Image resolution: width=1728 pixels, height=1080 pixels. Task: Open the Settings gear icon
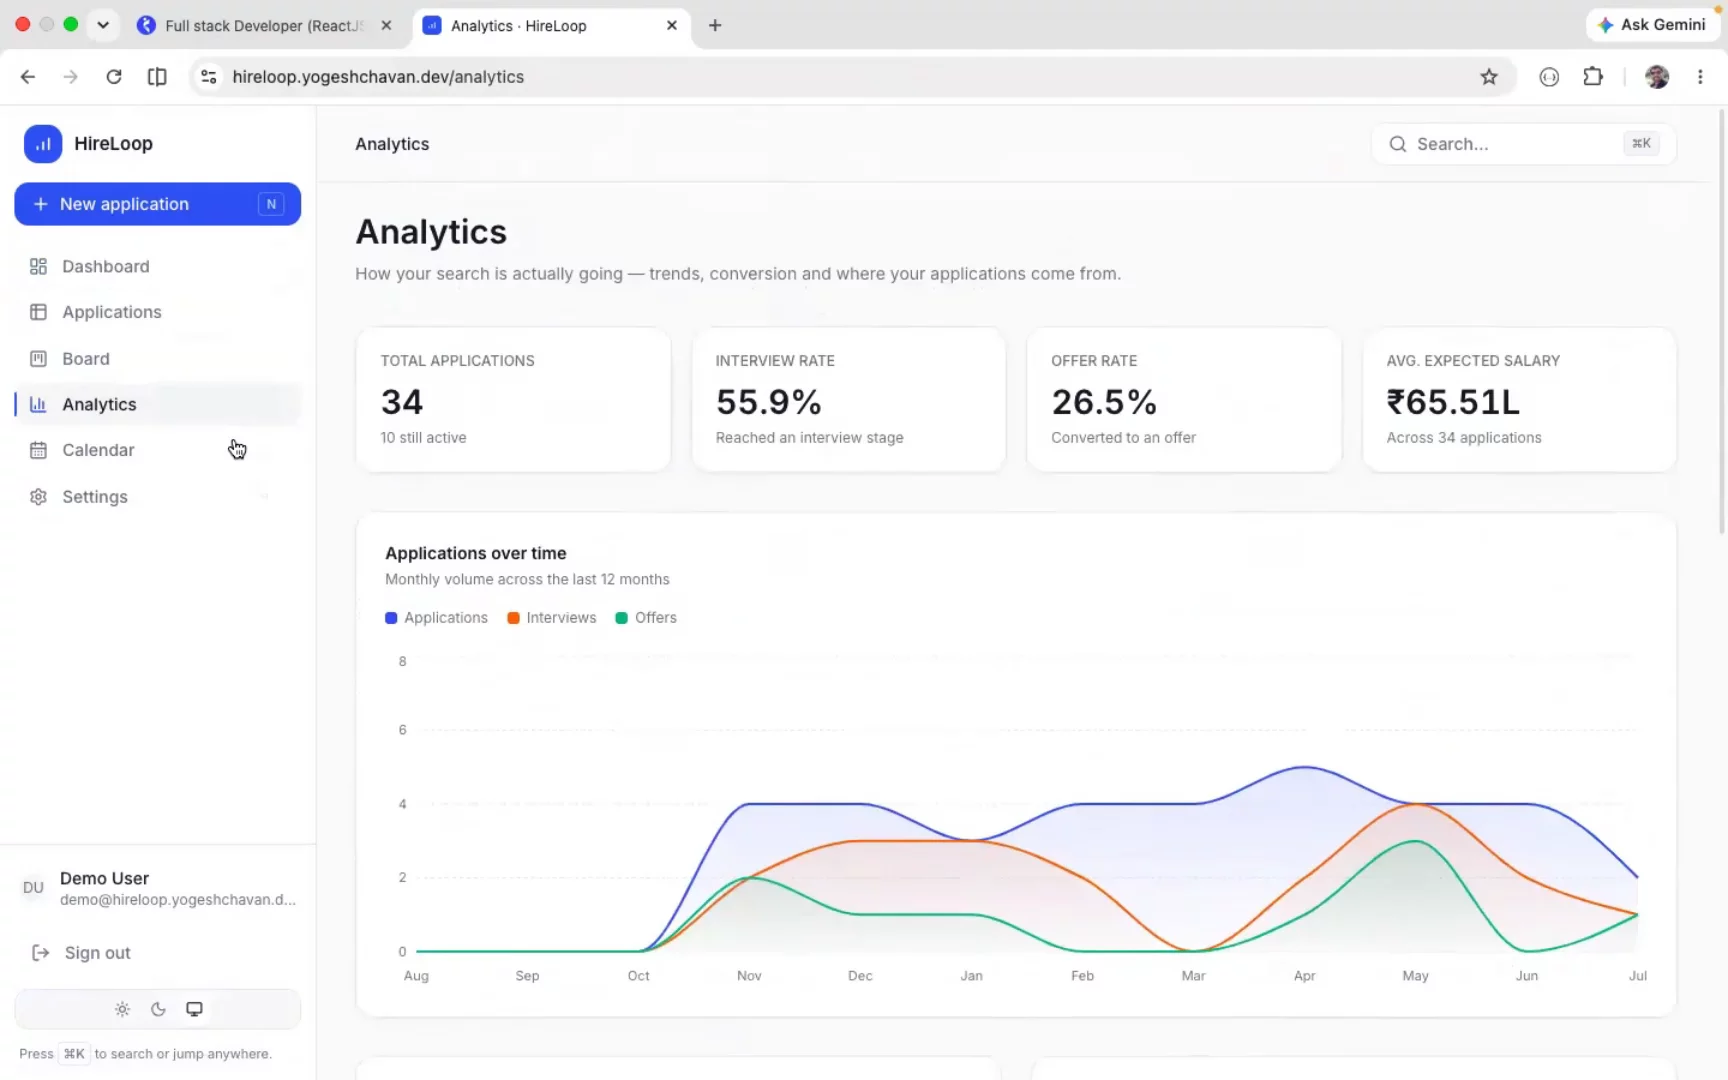point(38,496)
